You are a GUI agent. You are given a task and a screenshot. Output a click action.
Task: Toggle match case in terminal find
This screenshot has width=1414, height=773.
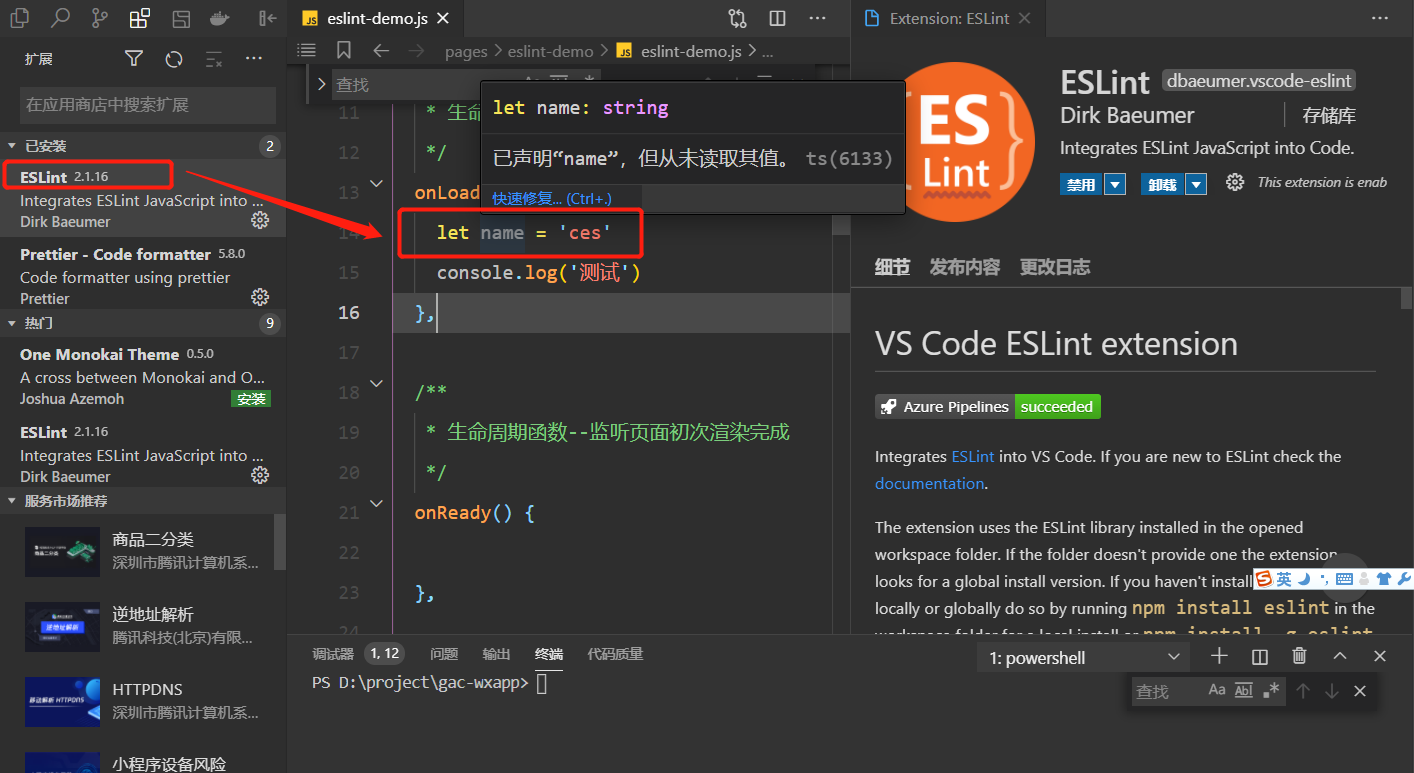coord(1217,690)
